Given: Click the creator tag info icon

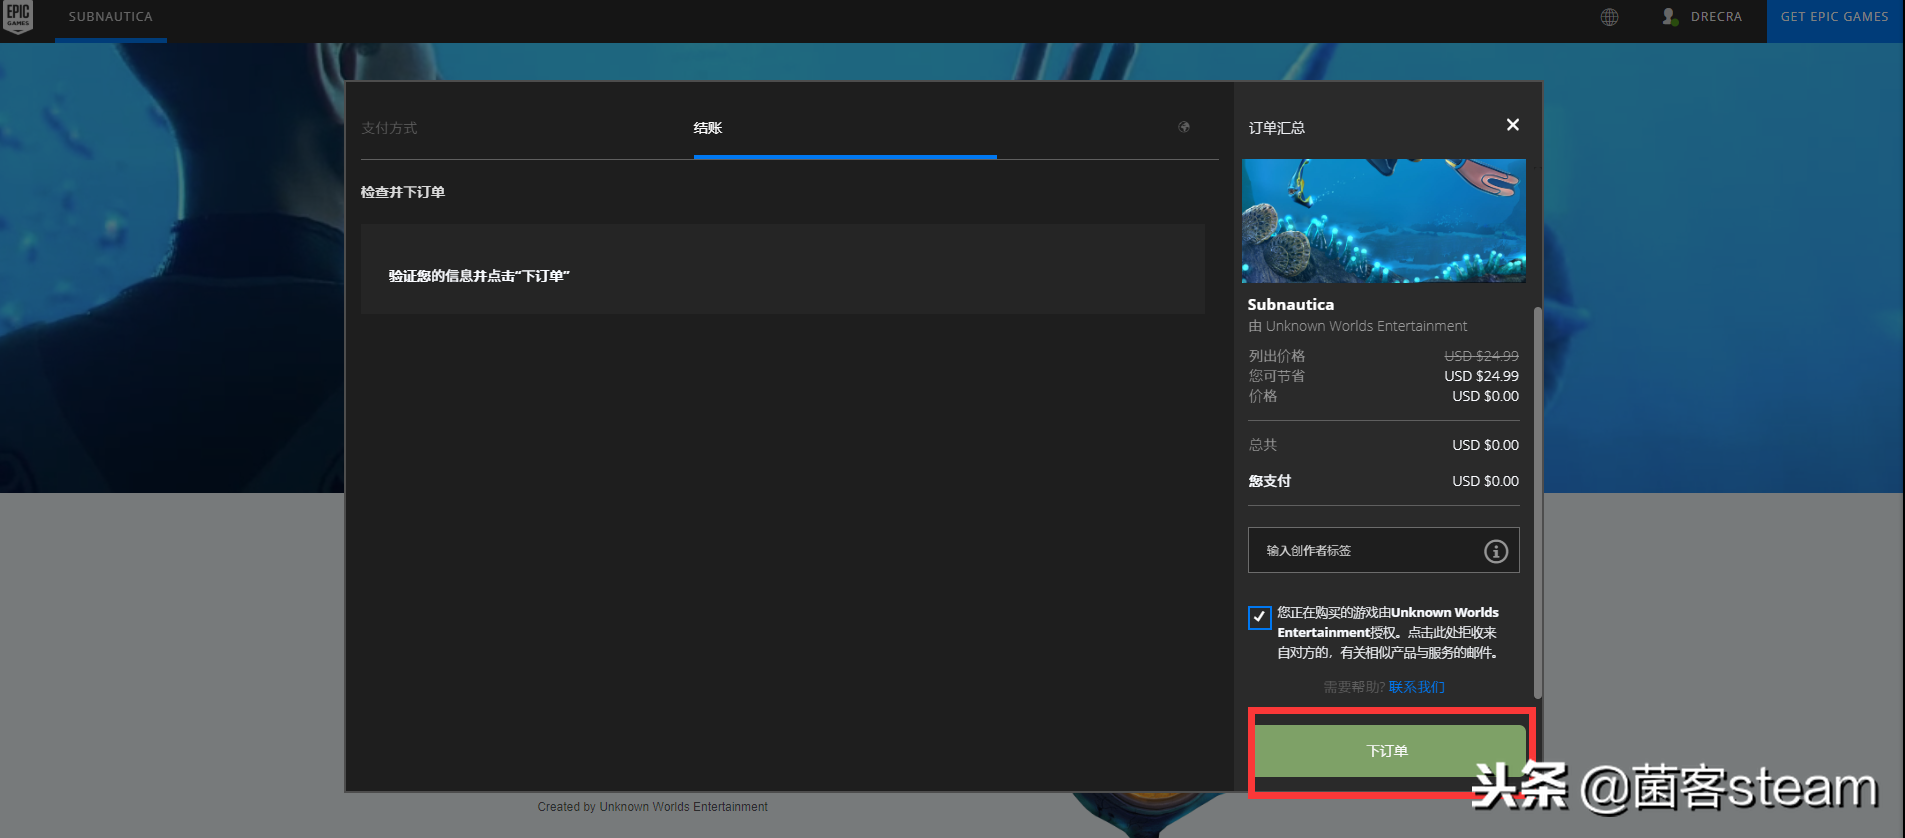Looking at the screenshot, I should pos(1495,551).
